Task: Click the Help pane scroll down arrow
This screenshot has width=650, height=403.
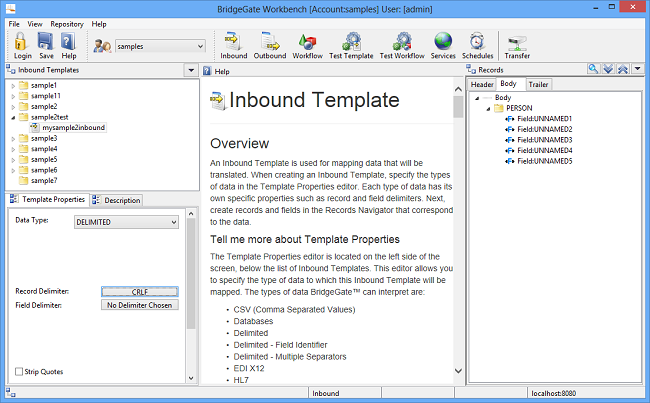Action: [458, 371]
